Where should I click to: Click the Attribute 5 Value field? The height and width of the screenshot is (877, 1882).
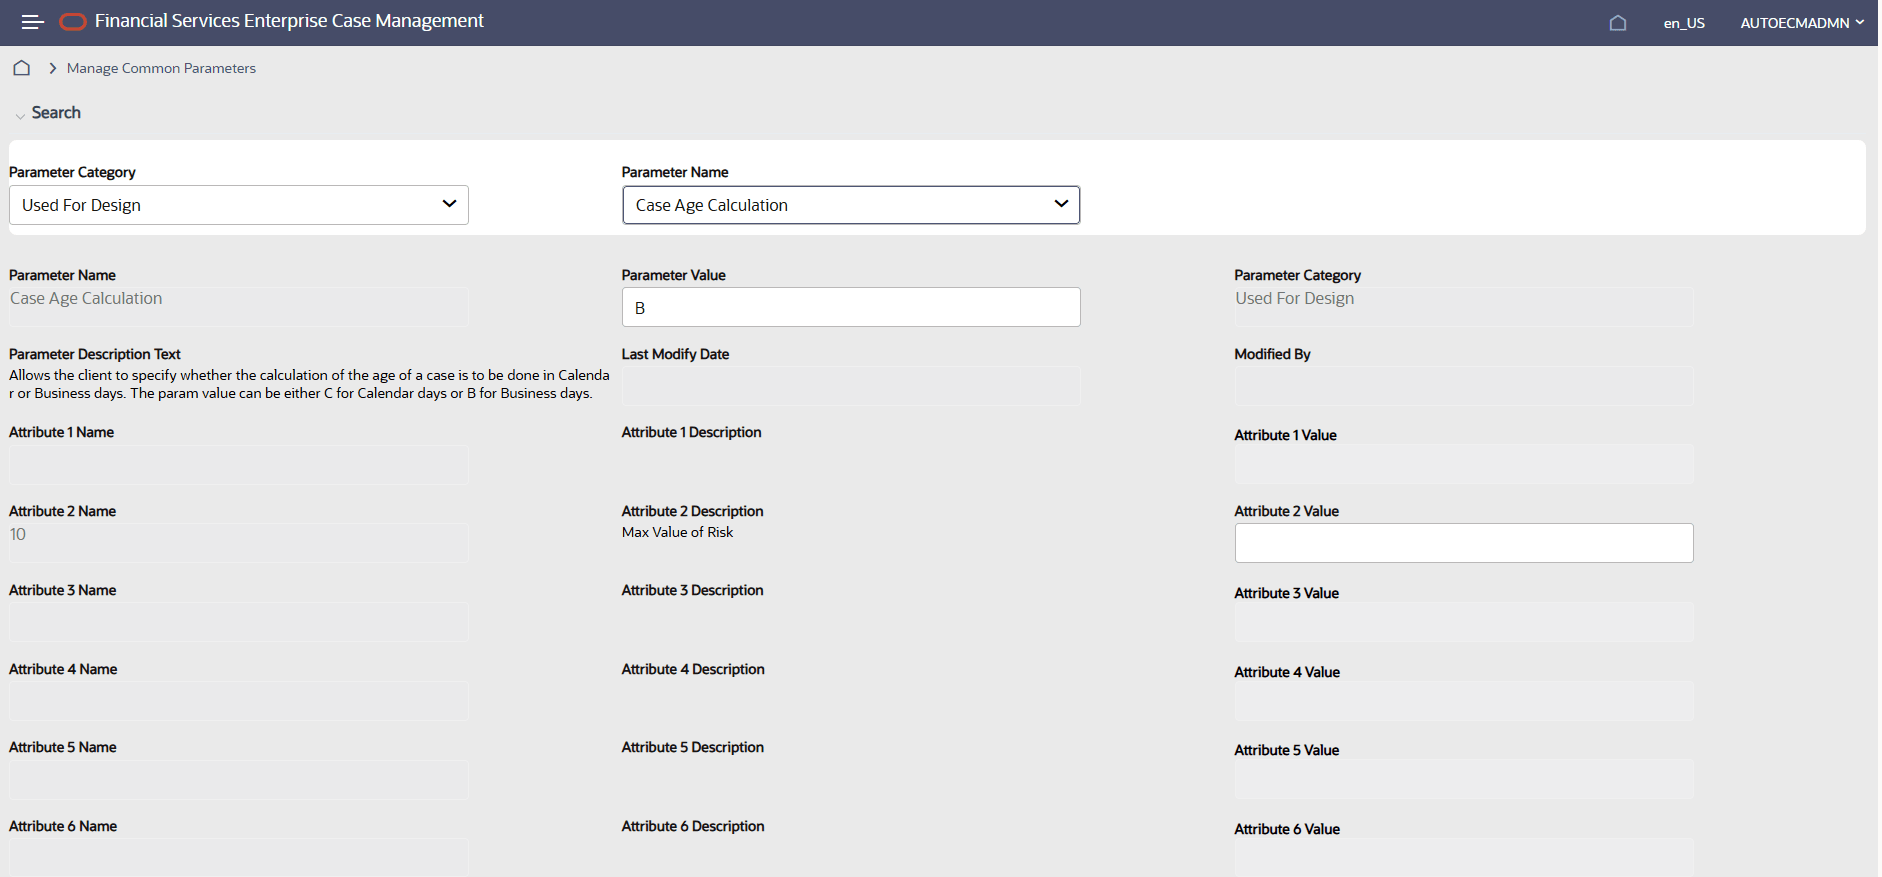pyautogui.click(x=1464, y=779)
